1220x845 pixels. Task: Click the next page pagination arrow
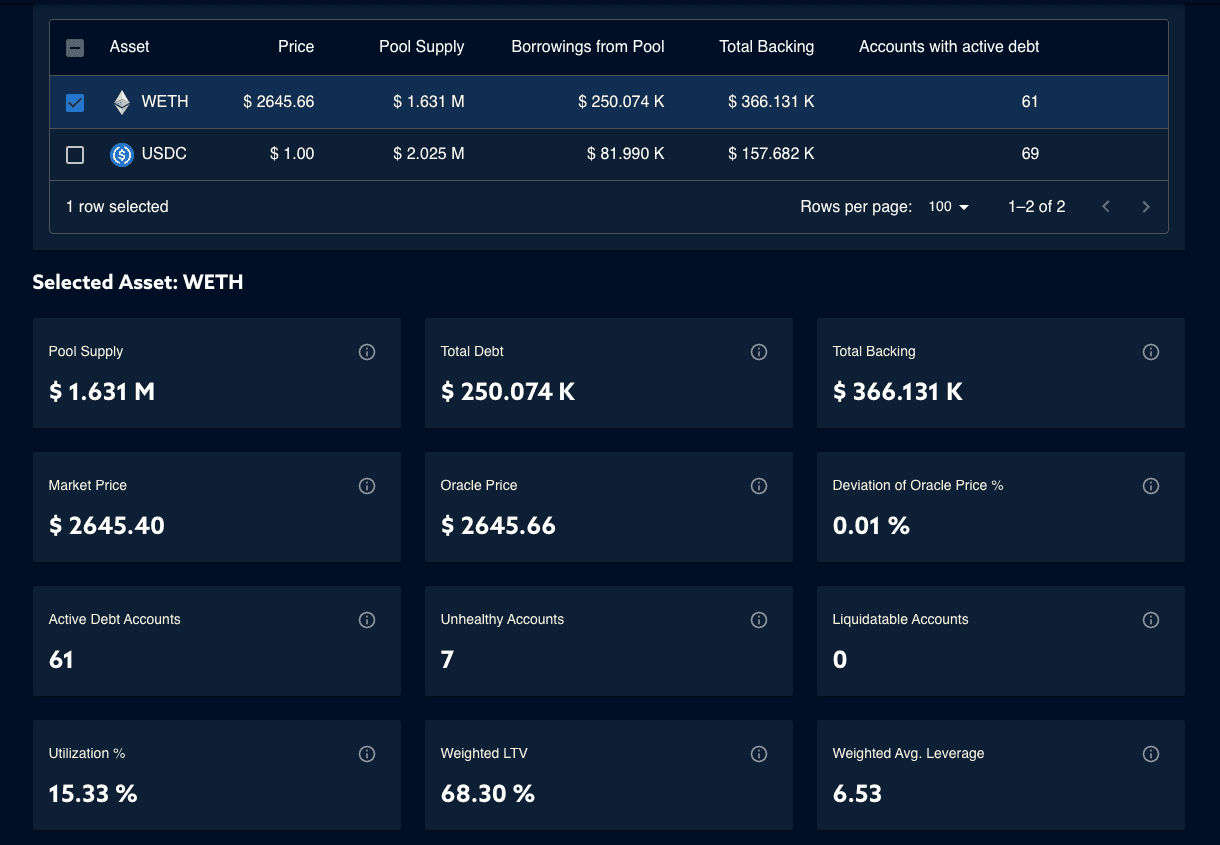tap(1146, 207)
